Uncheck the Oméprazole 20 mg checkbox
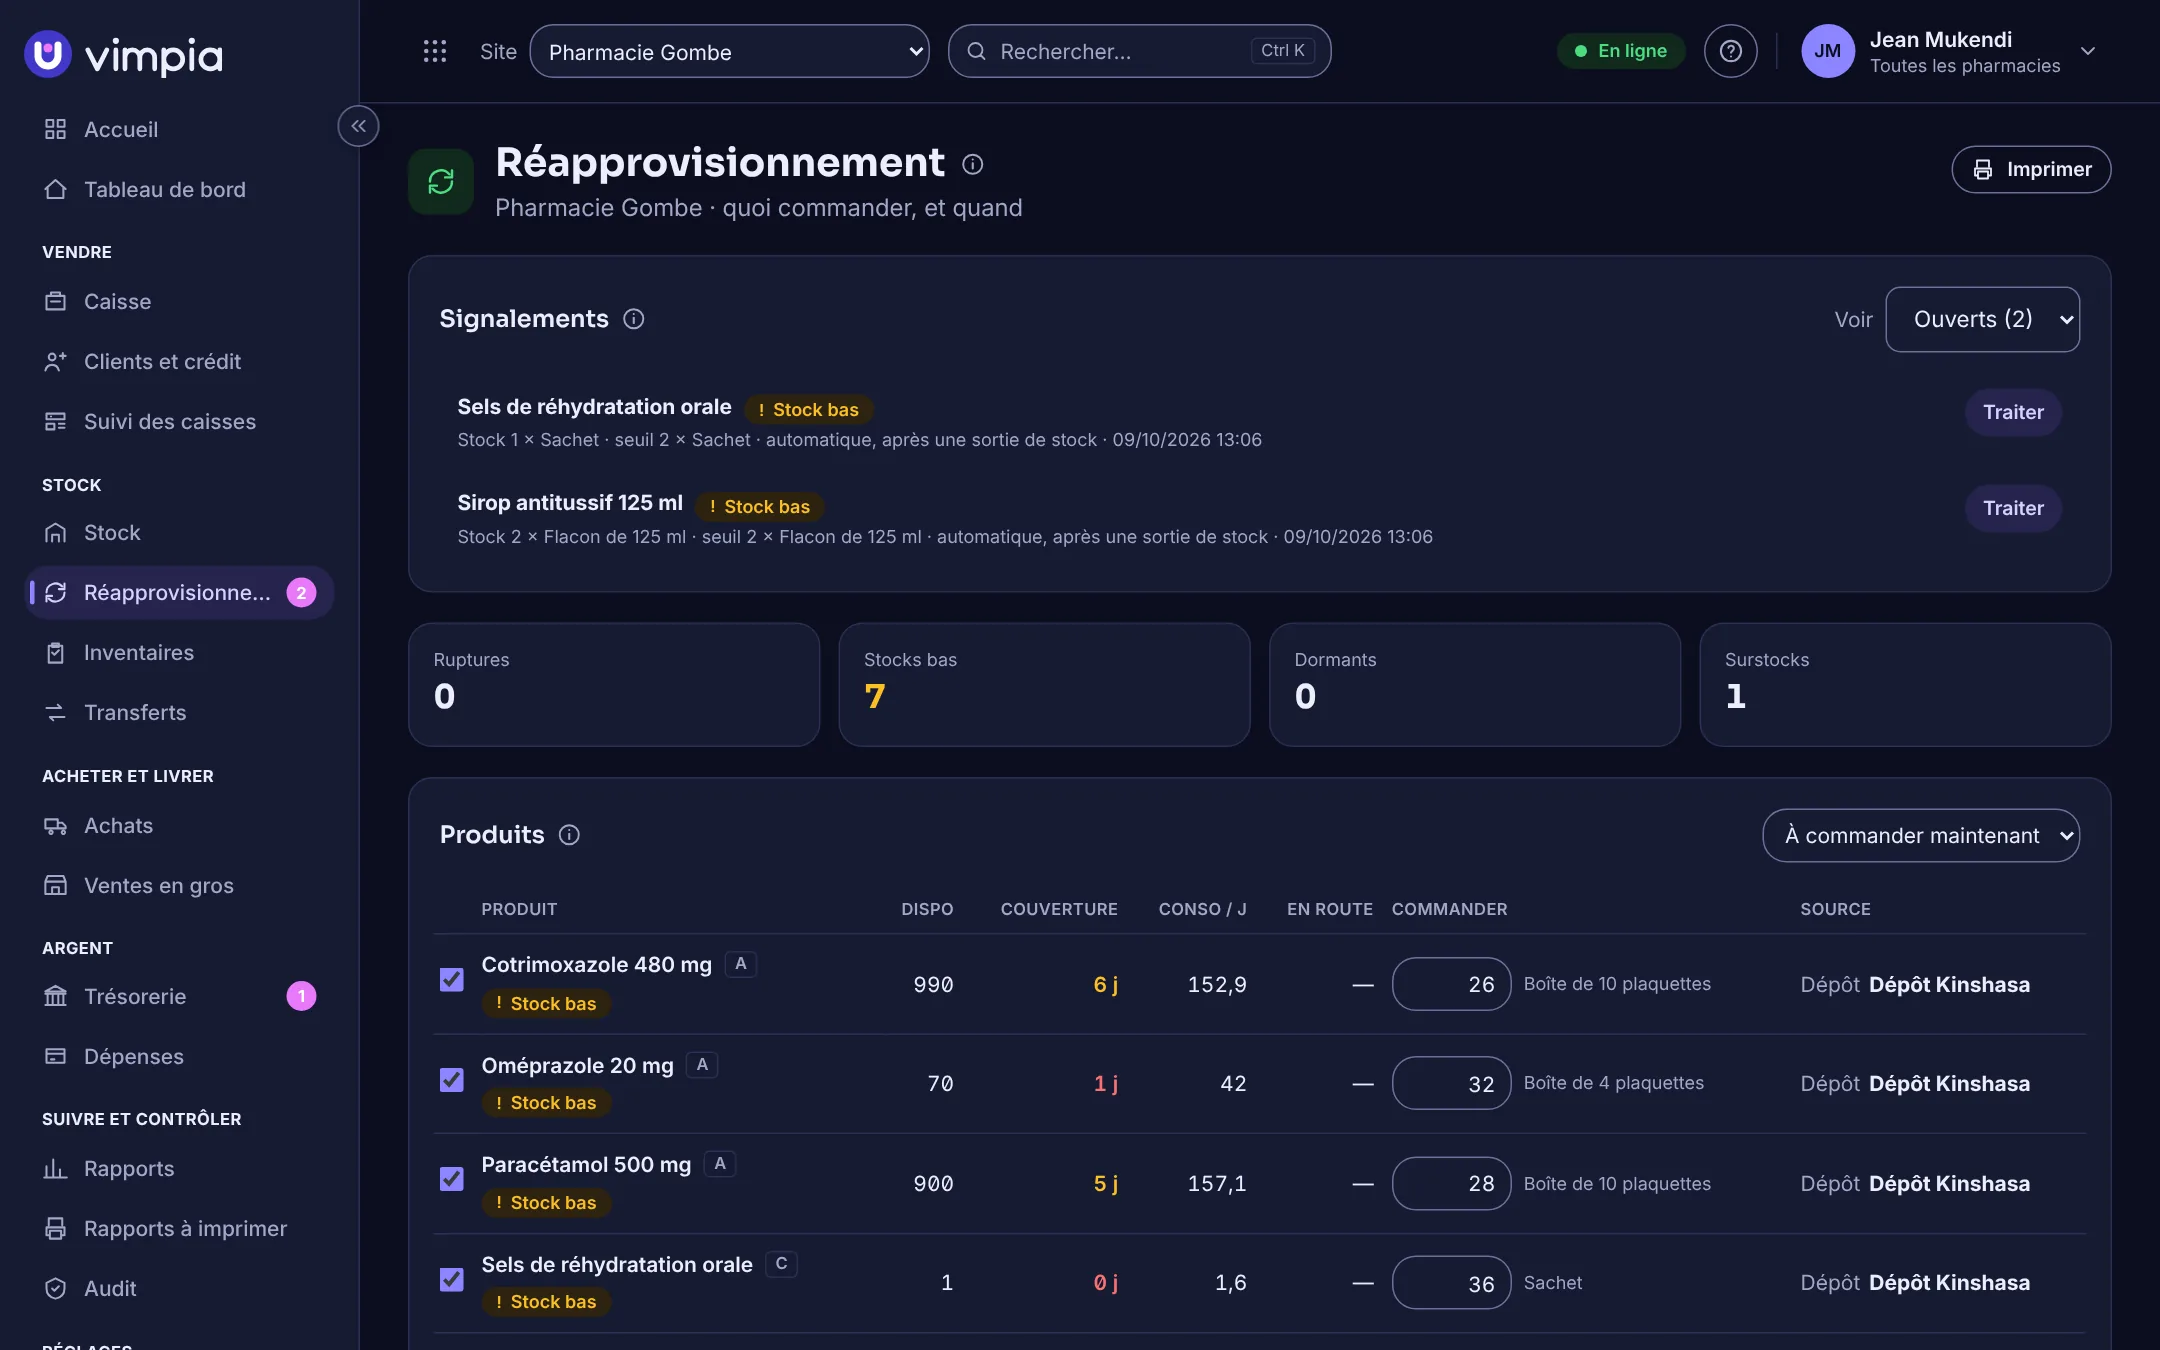2160x1350 pixels. click(452, 1080)
